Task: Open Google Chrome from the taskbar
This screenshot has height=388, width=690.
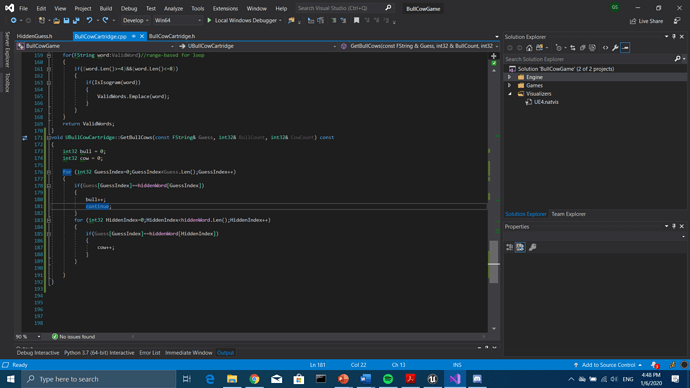Action: (254, 379)
